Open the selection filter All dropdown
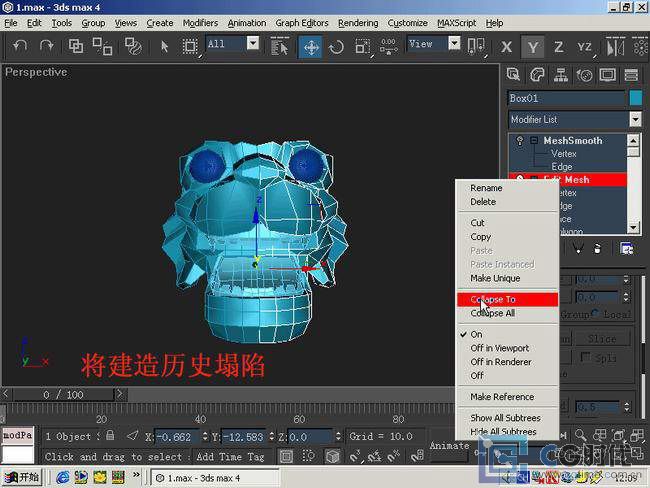 coord(252,43)
